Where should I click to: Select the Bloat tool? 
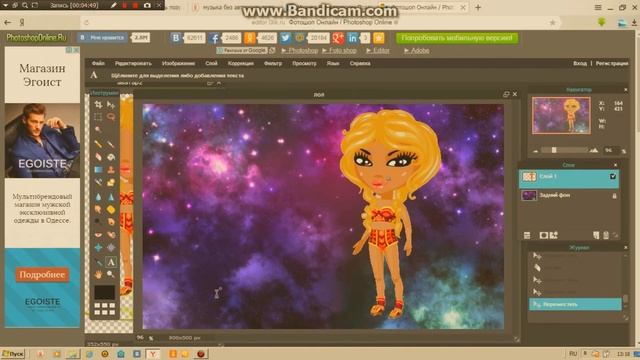tap(98, 247)
